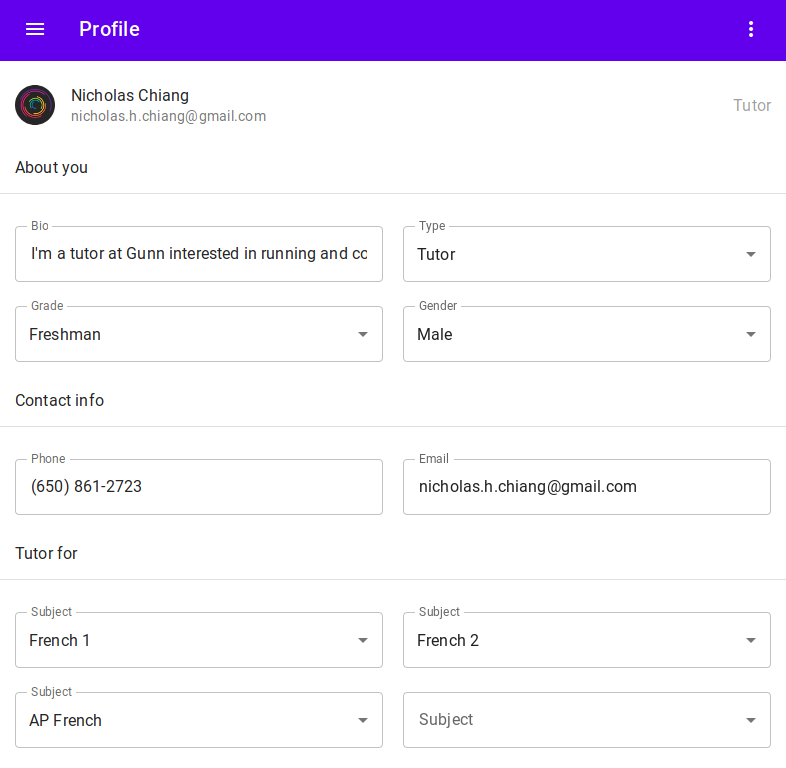Open the Gender dropdown showing Male
The height and width of the screenshot is (768, 786).
(x=587, y=334)
